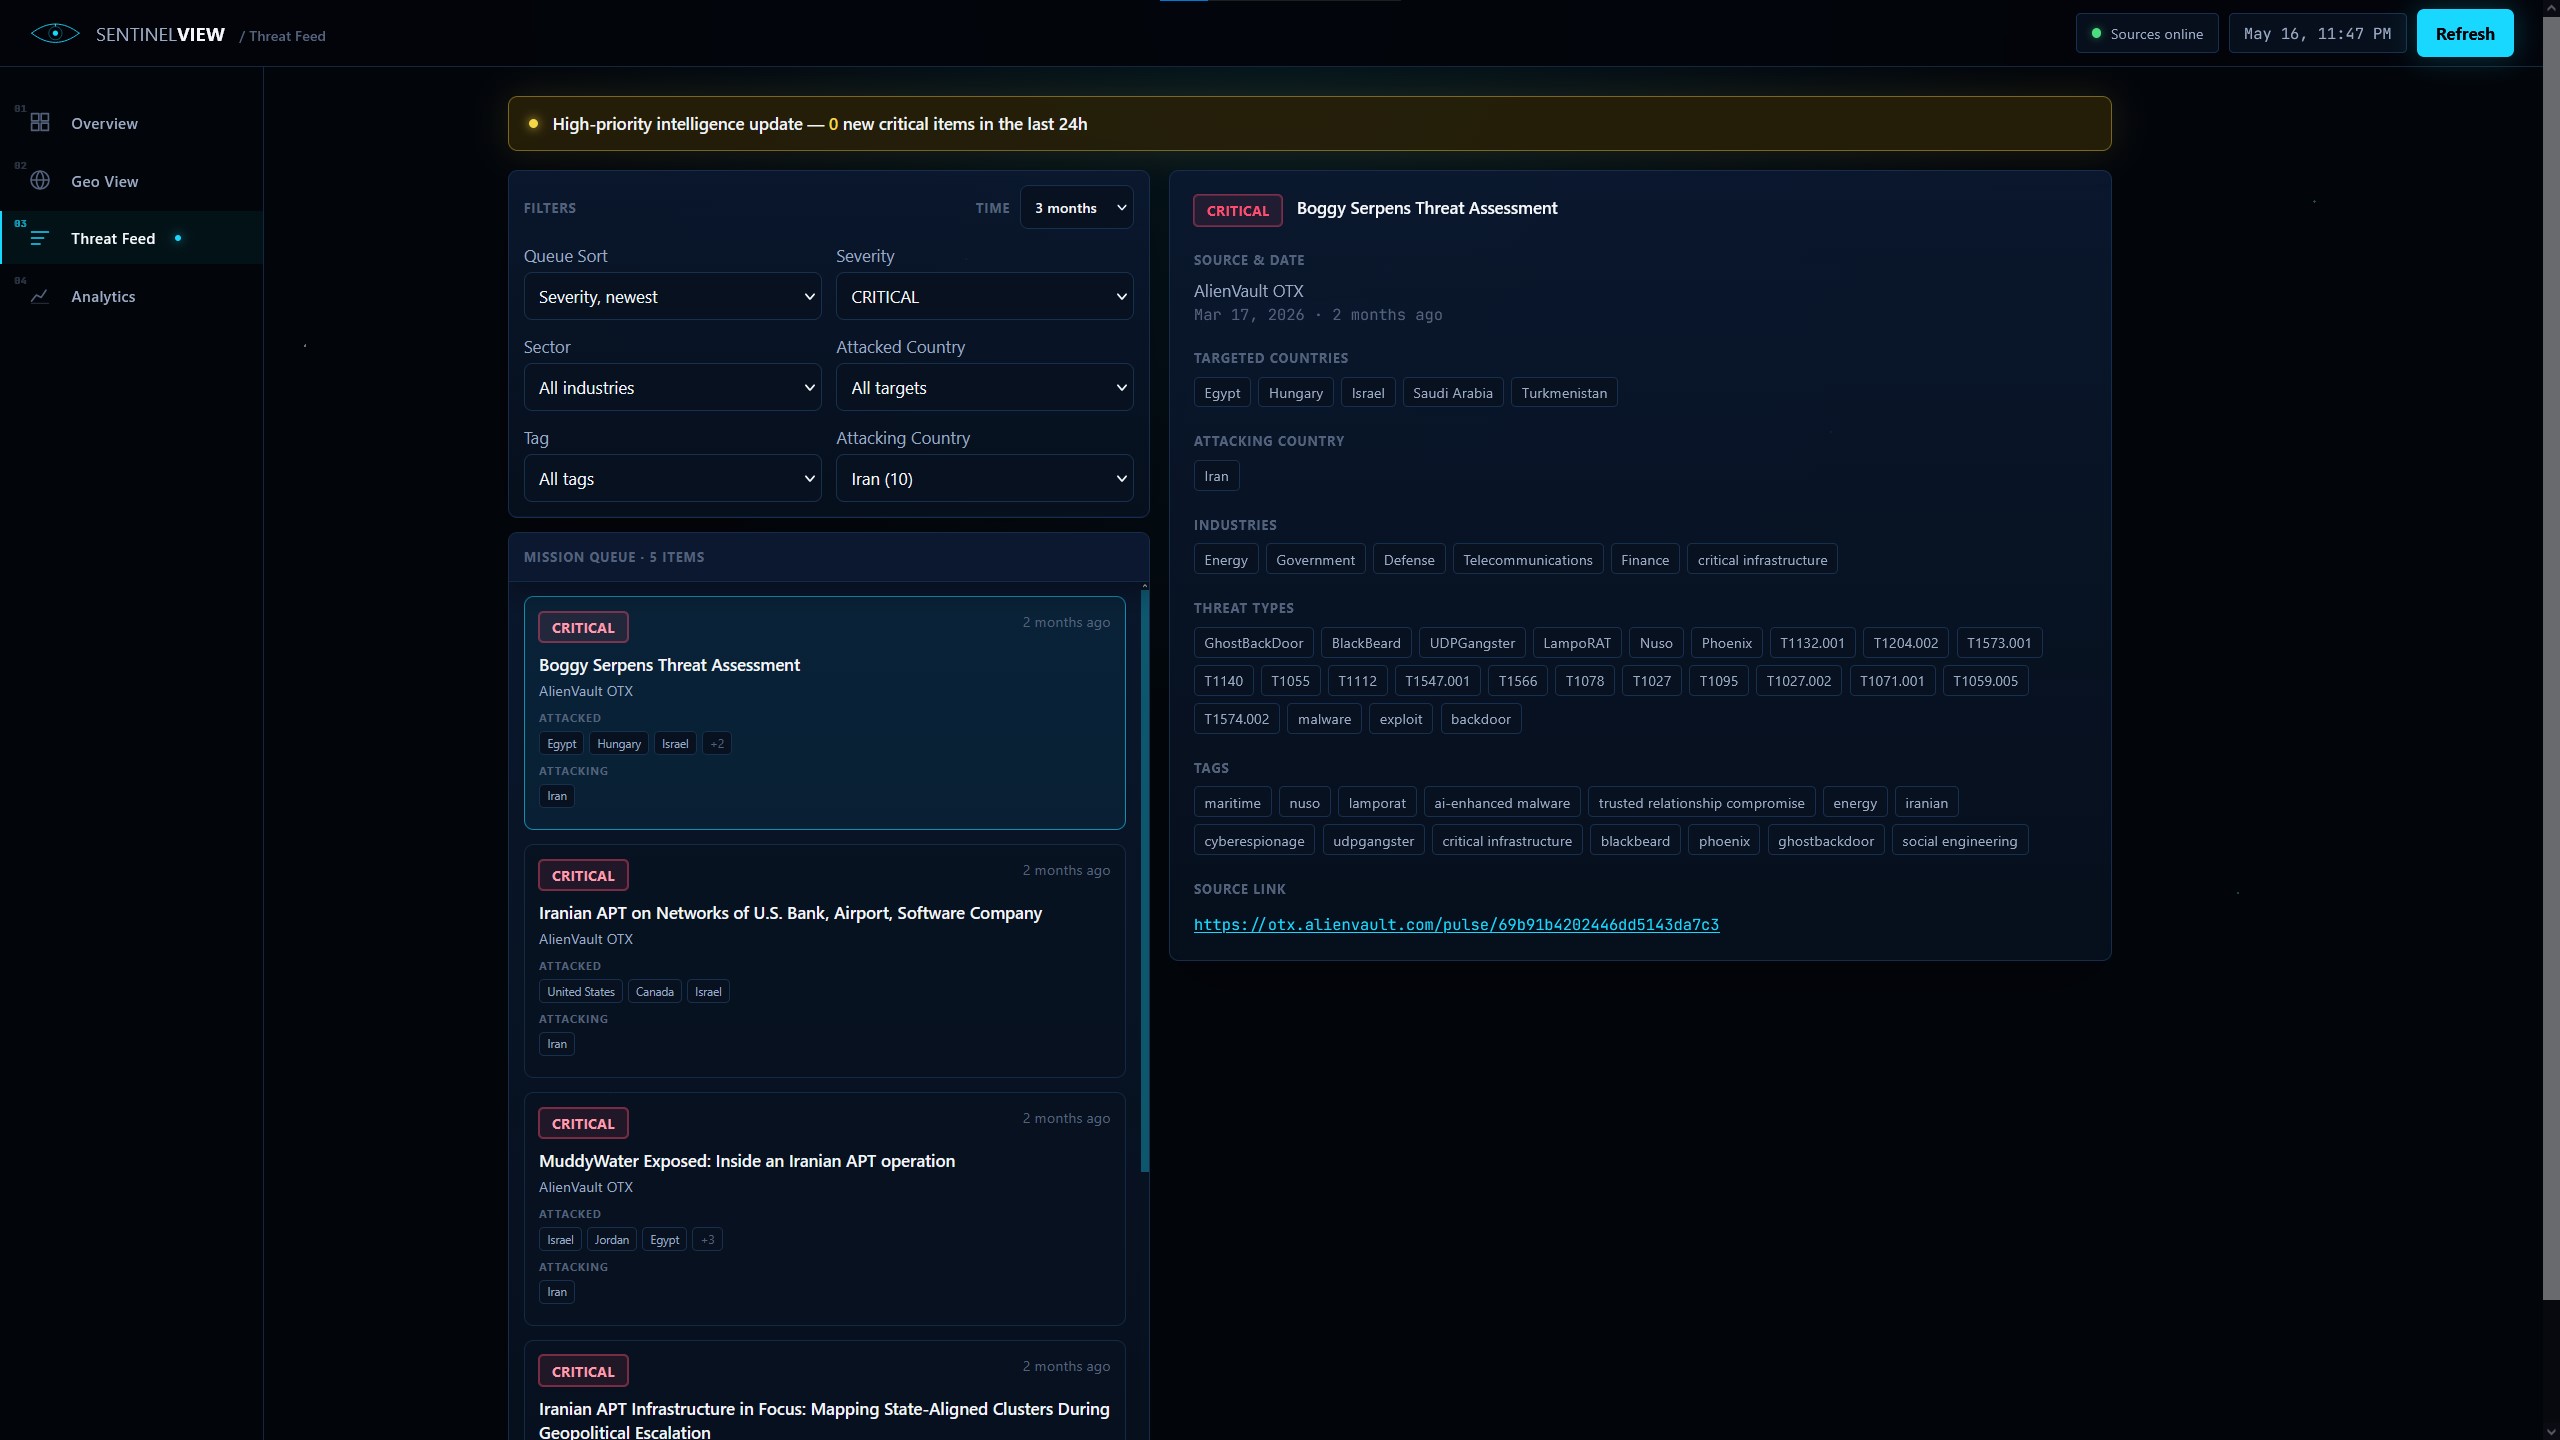Open the Iranian APT on Networks queue card
Viewport: 2560px width, 1440px height.
[x=824, y=961]
